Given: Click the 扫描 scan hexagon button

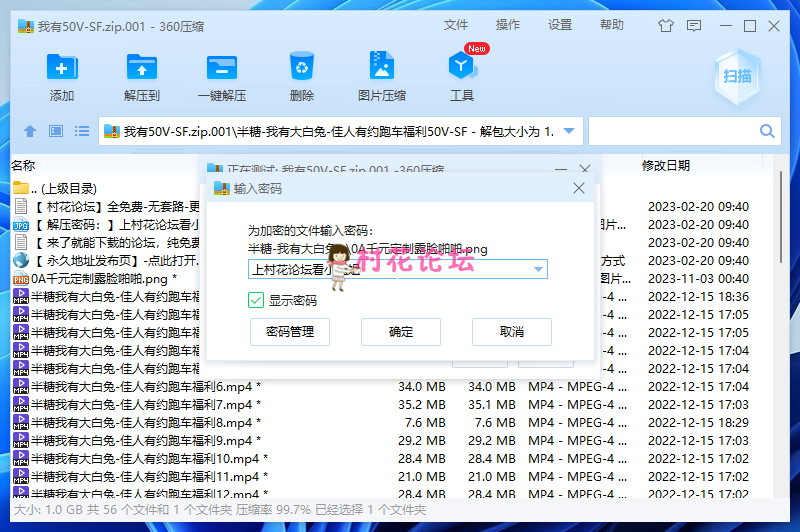Looking at the screenshot, I should [x=737, y=77].
